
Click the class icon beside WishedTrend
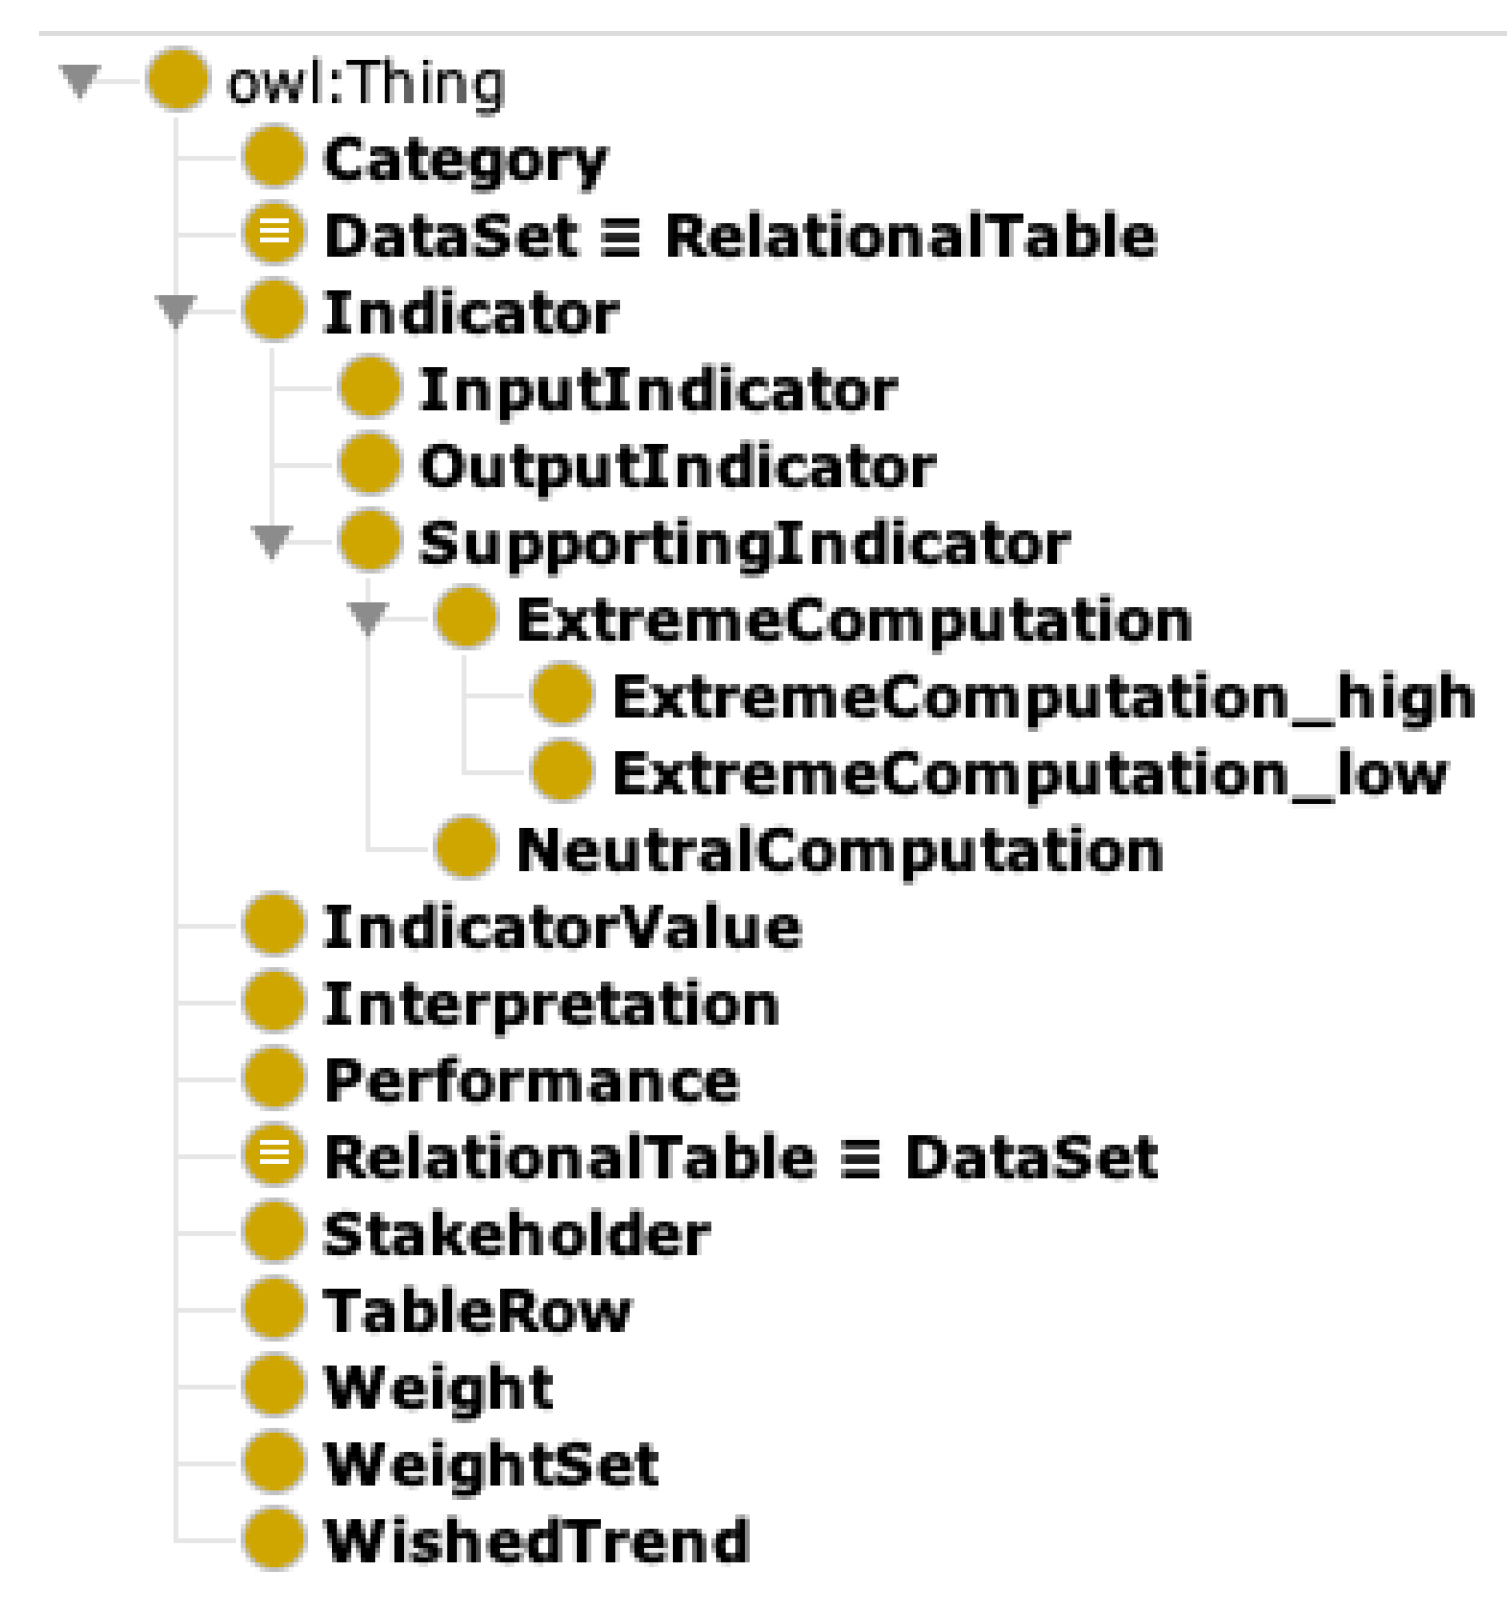(273, 1540)
